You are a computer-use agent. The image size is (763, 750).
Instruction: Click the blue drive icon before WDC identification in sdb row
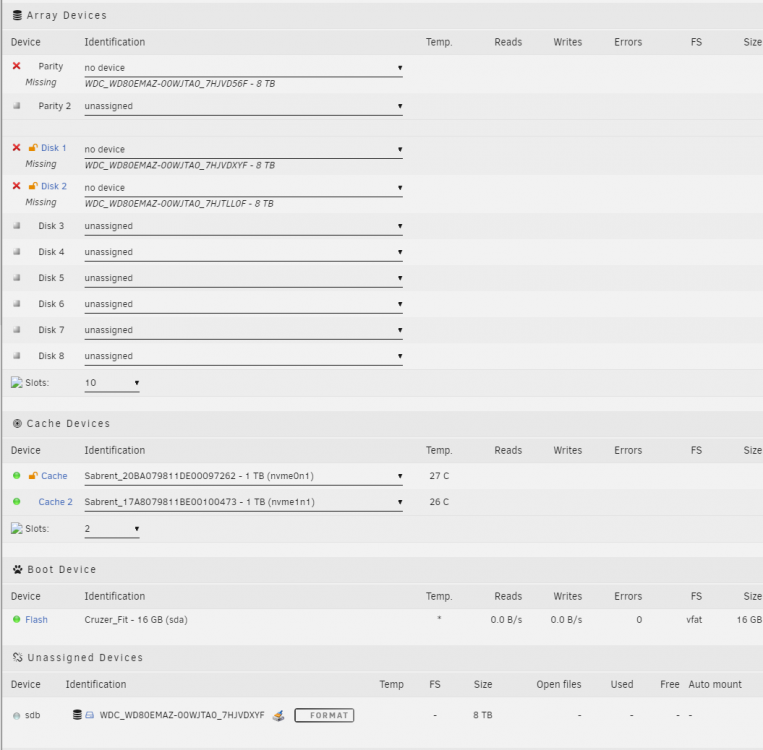point(90,715)
